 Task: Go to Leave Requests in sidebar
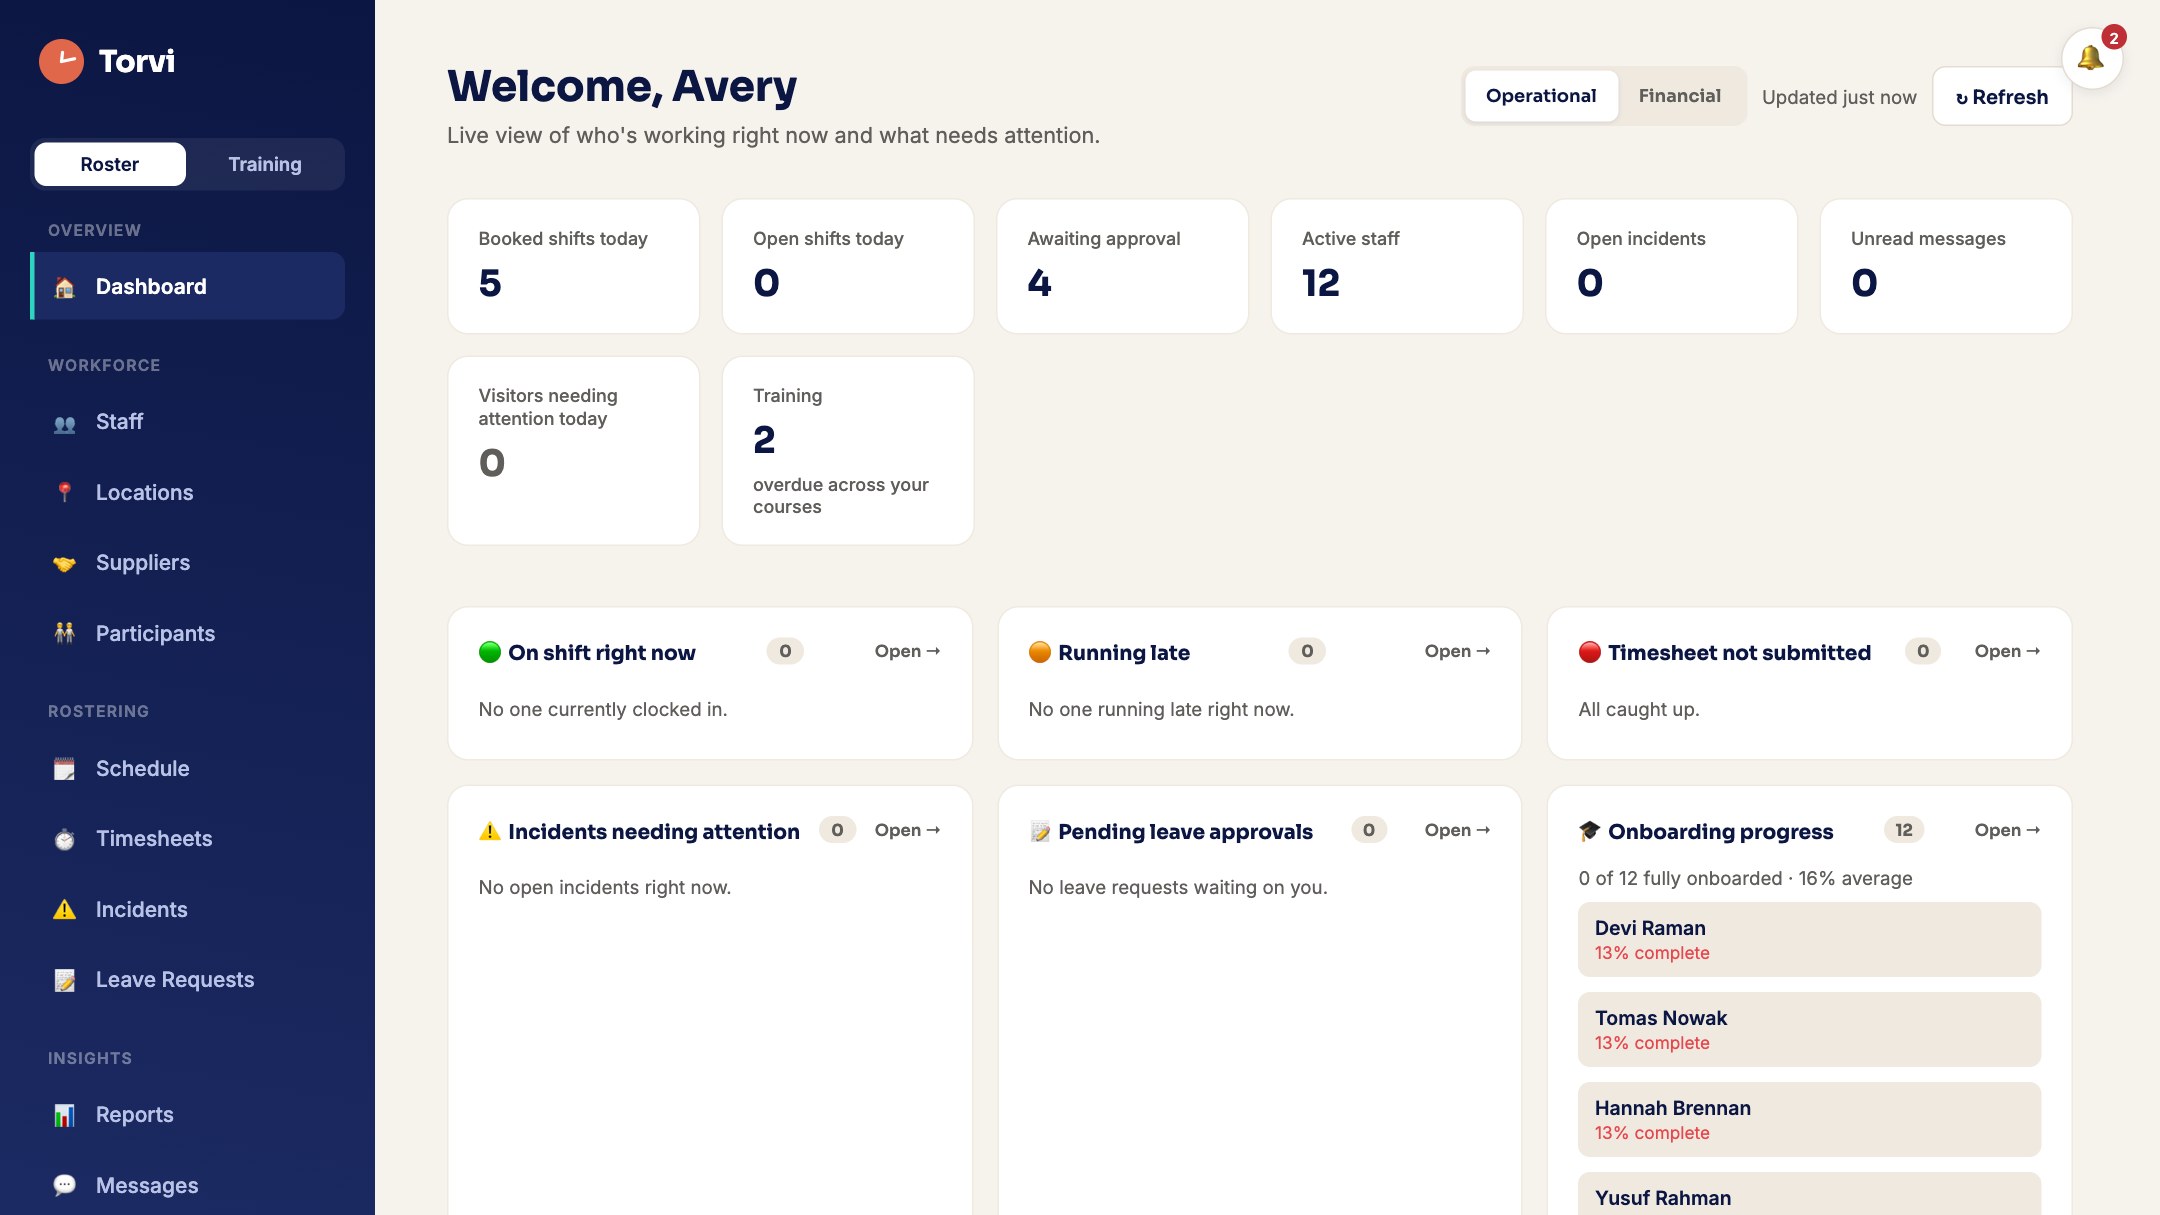[188, 980]
